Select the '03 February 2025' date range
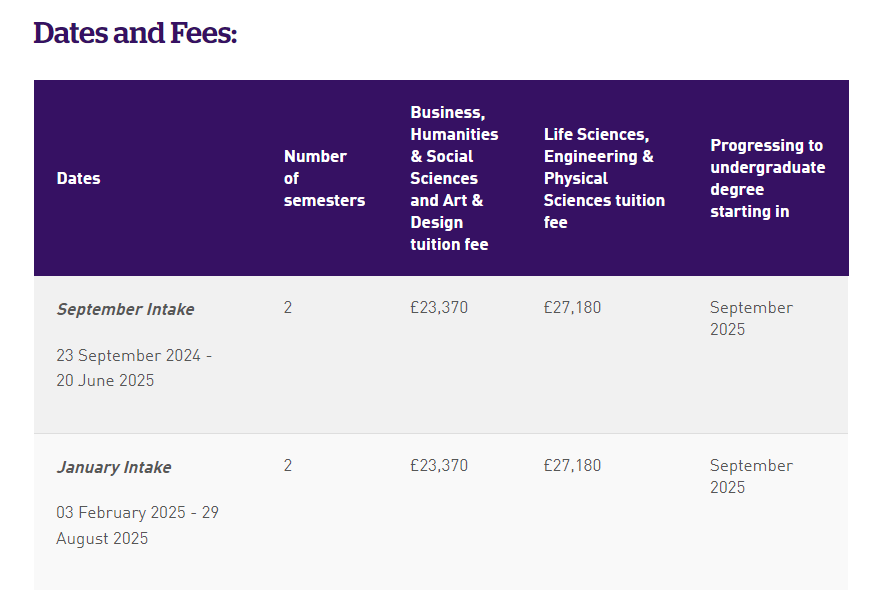Screen dimensions: 882x601 pos(137,512)
